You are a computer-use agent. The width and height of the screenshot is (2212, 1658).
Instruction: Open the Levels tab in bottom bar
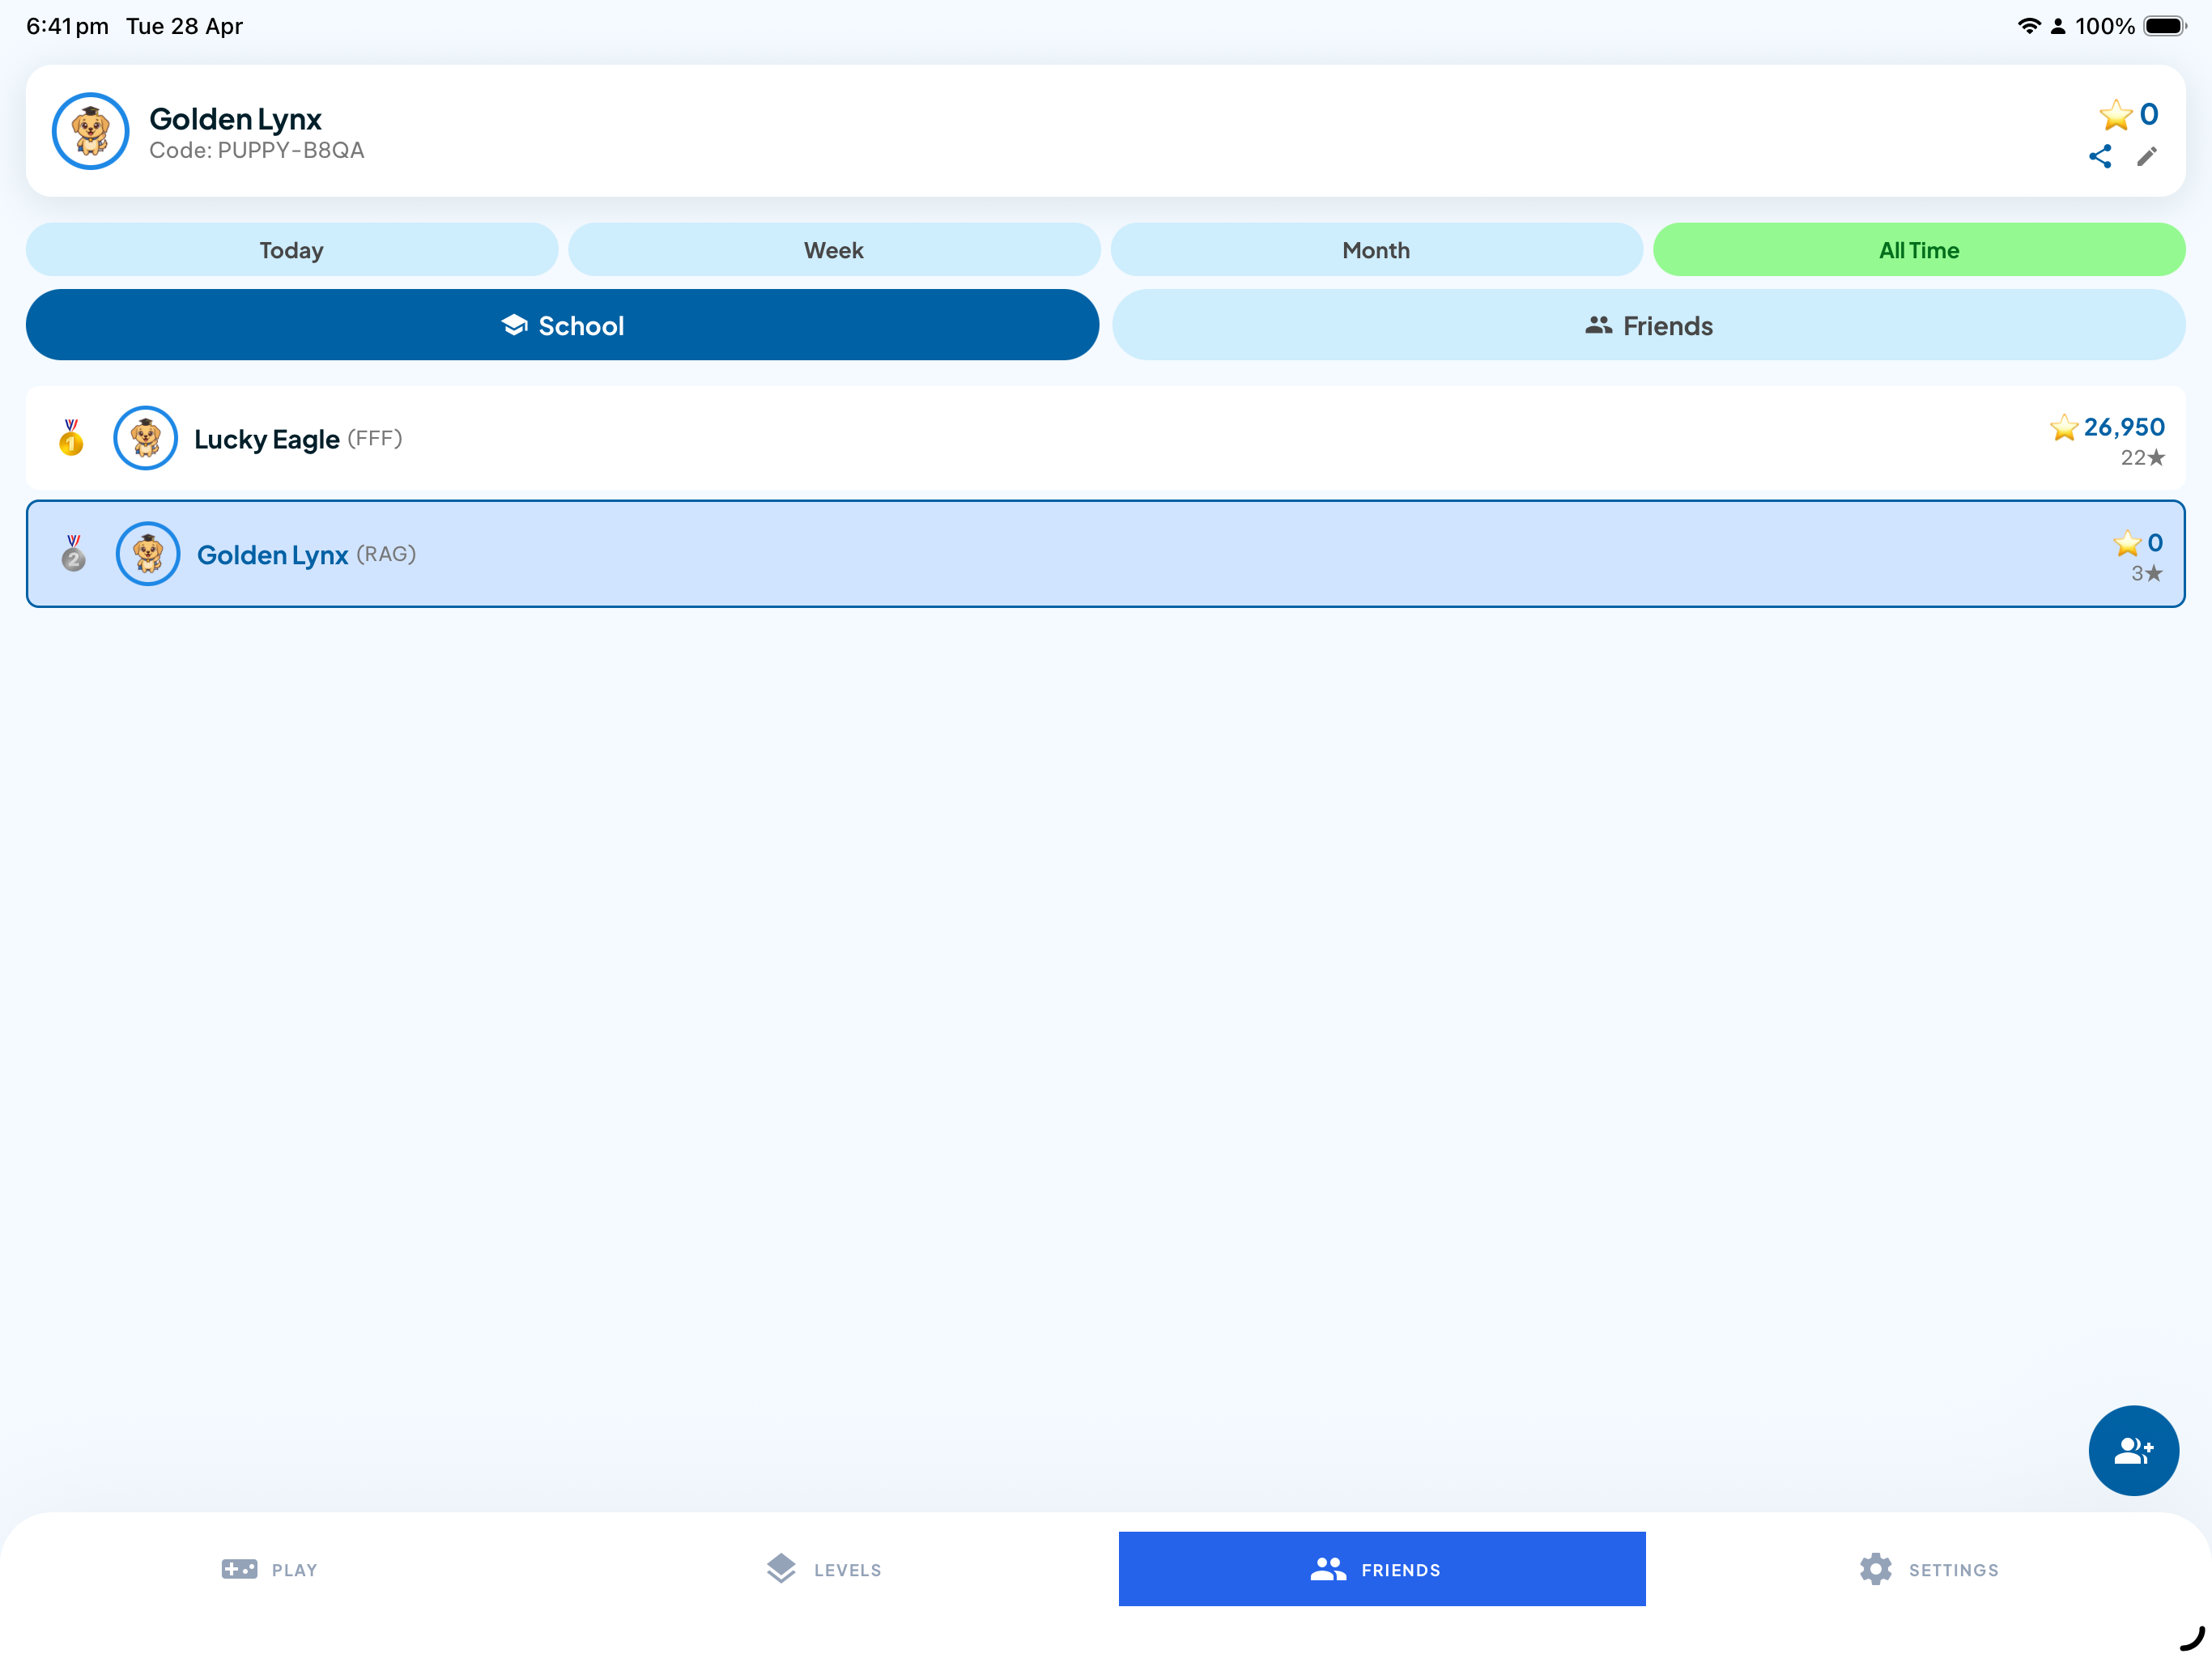point(824,1569)
